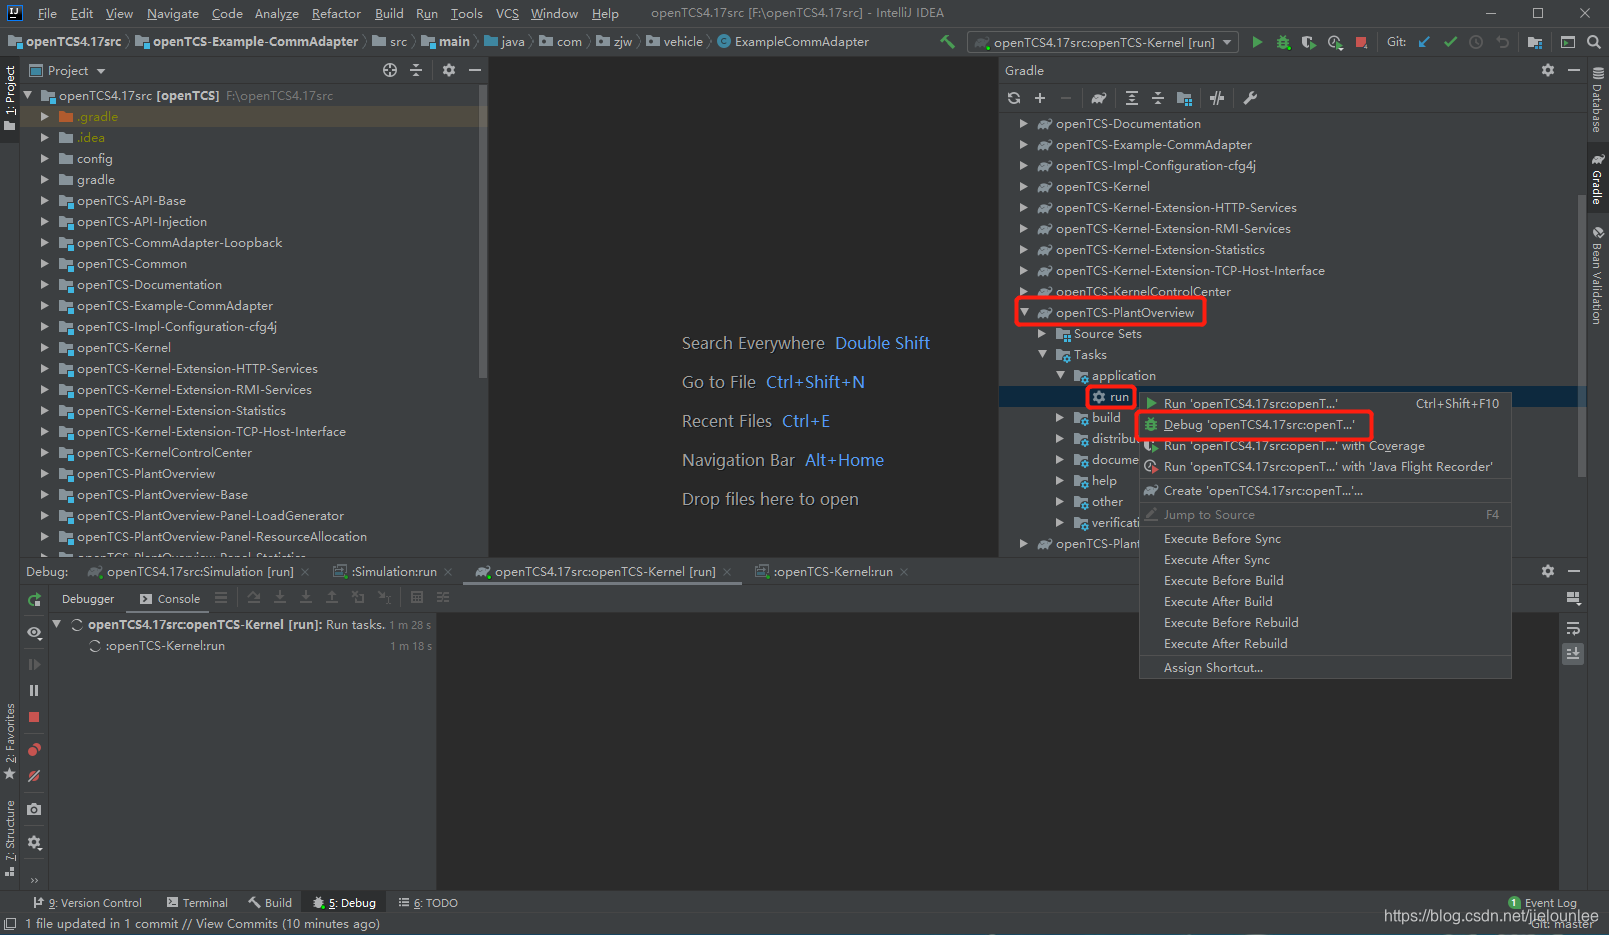Image resolution: width=1609 pixels, height=935 pixels.
Task: Click Pause Program in Debug panel
Action: coord(34,691)
